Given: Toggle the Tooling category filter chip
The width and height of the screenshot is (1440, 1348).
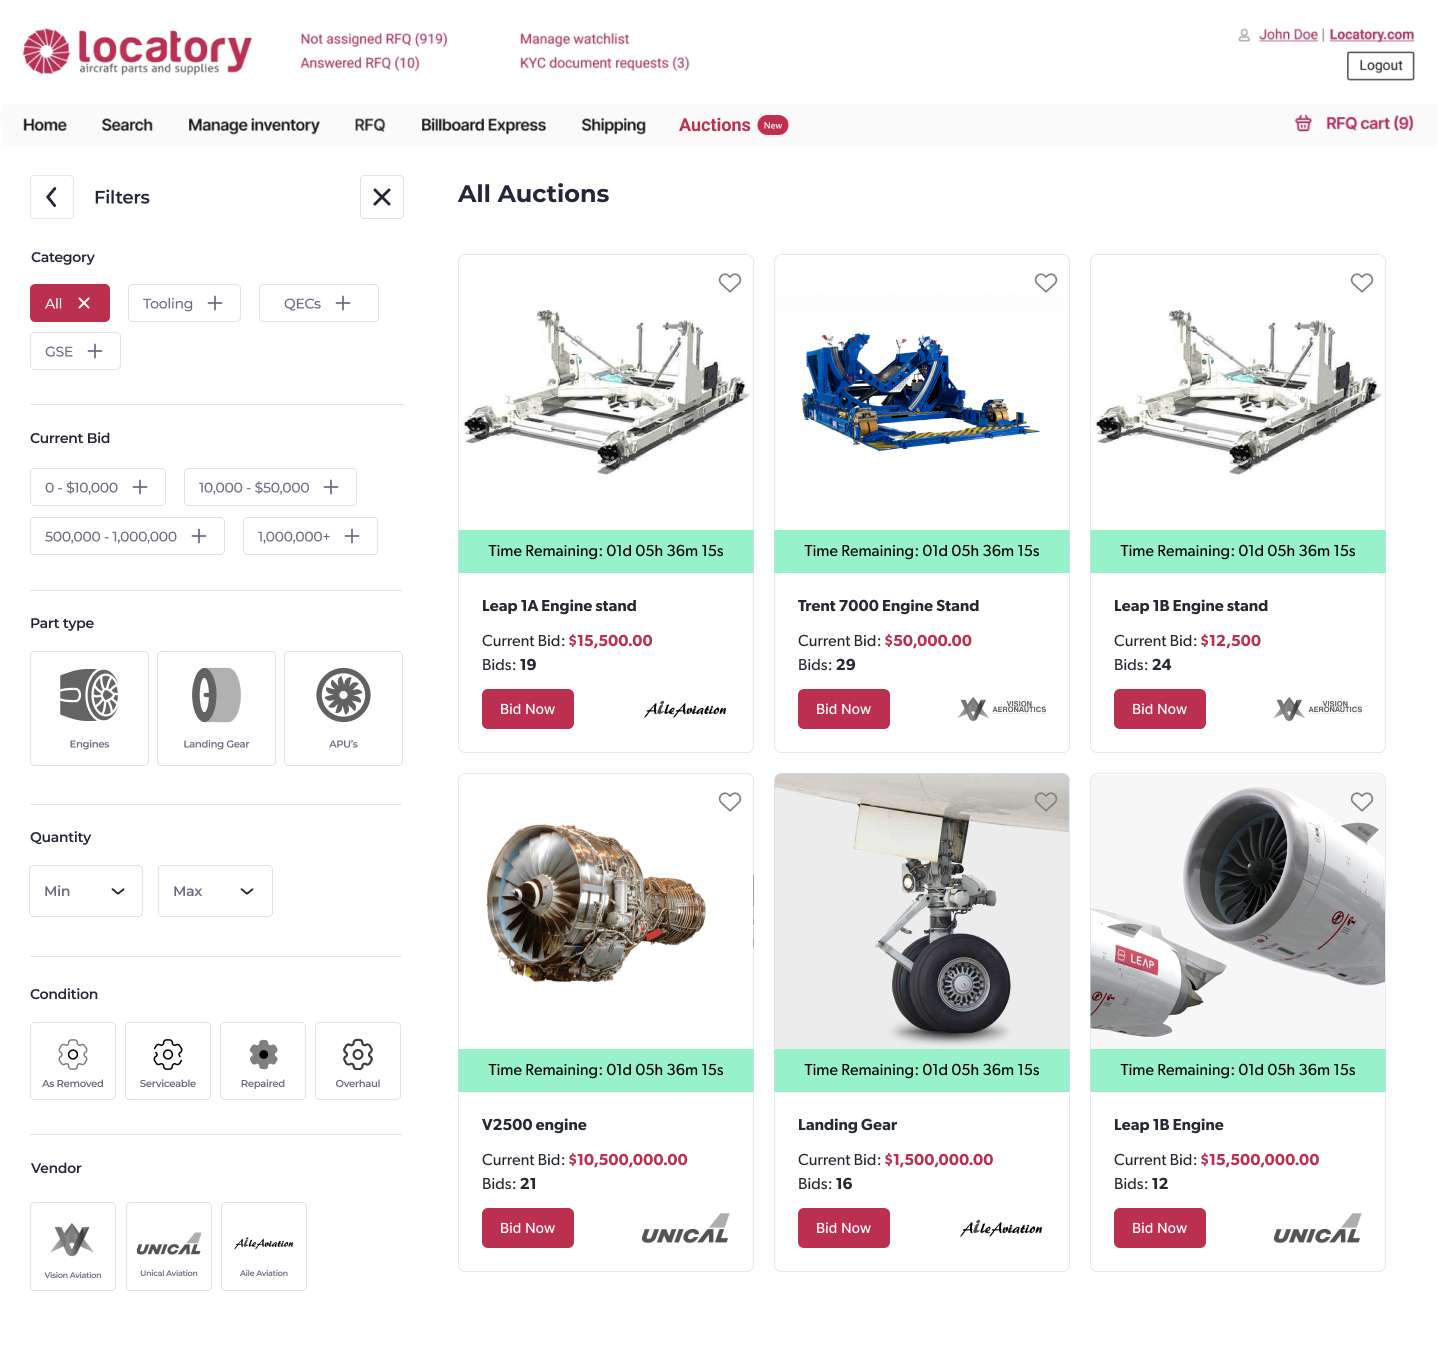Looking at the screenshot, I should tap(184, 303).
